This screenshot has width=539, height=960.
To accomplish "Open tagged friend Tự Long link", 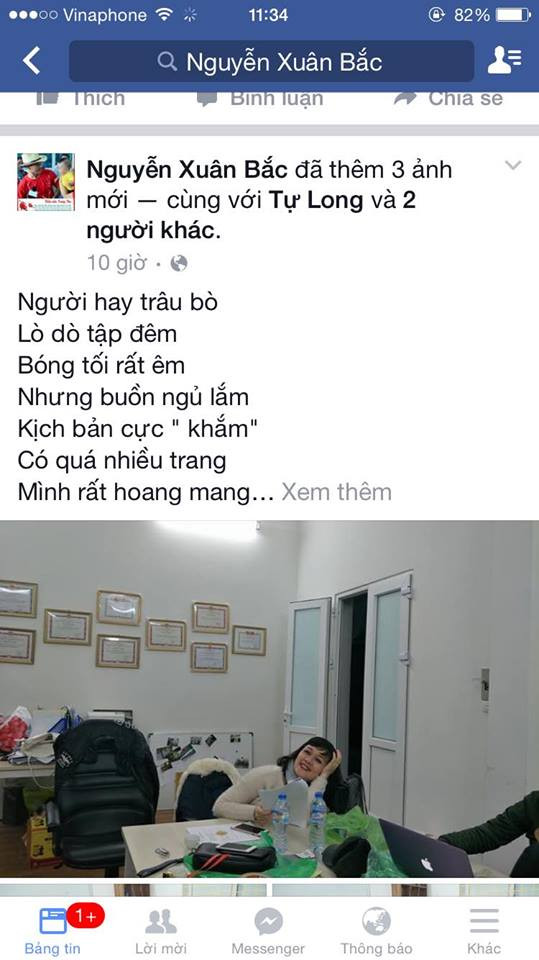I will point(316,200).
